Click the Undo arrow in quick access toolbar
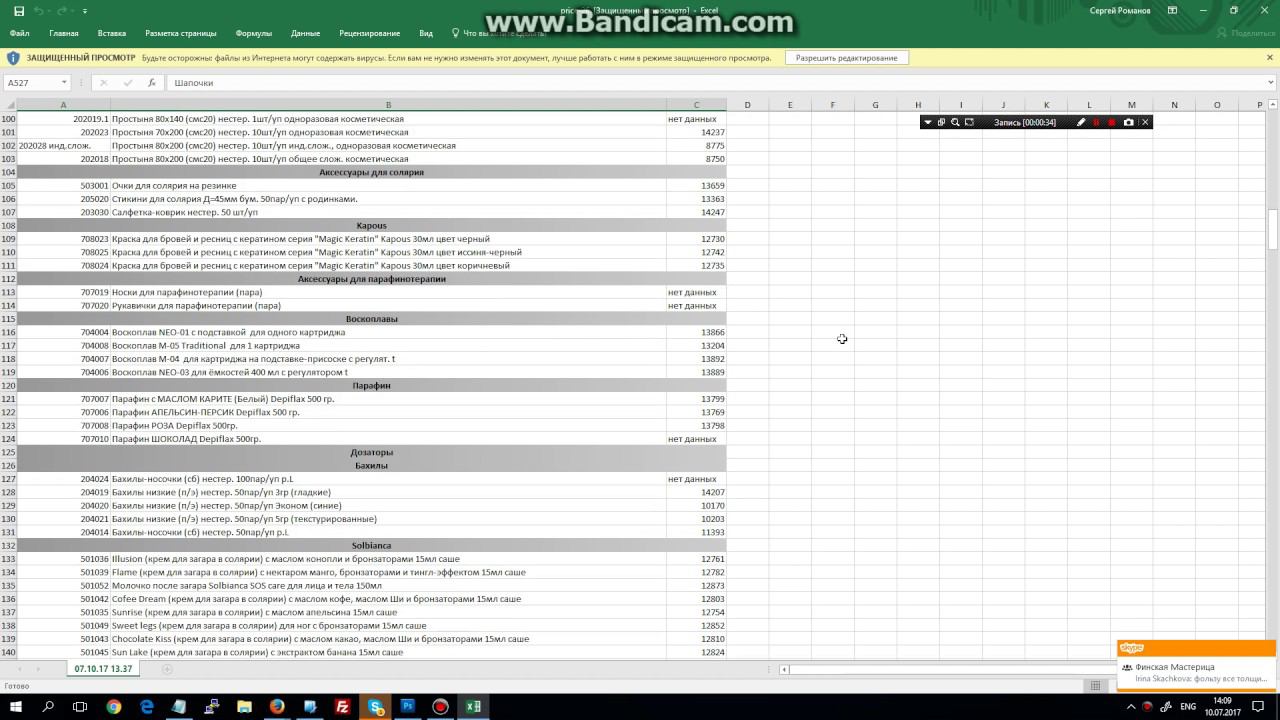 point(39,11)
